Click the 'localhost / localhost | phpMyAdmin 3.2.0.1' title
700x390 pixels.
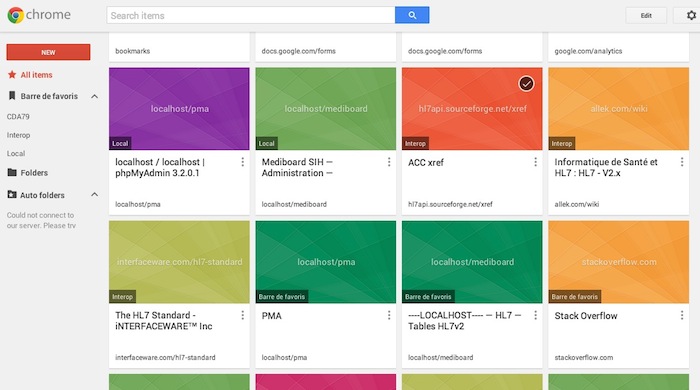point(160,167)
